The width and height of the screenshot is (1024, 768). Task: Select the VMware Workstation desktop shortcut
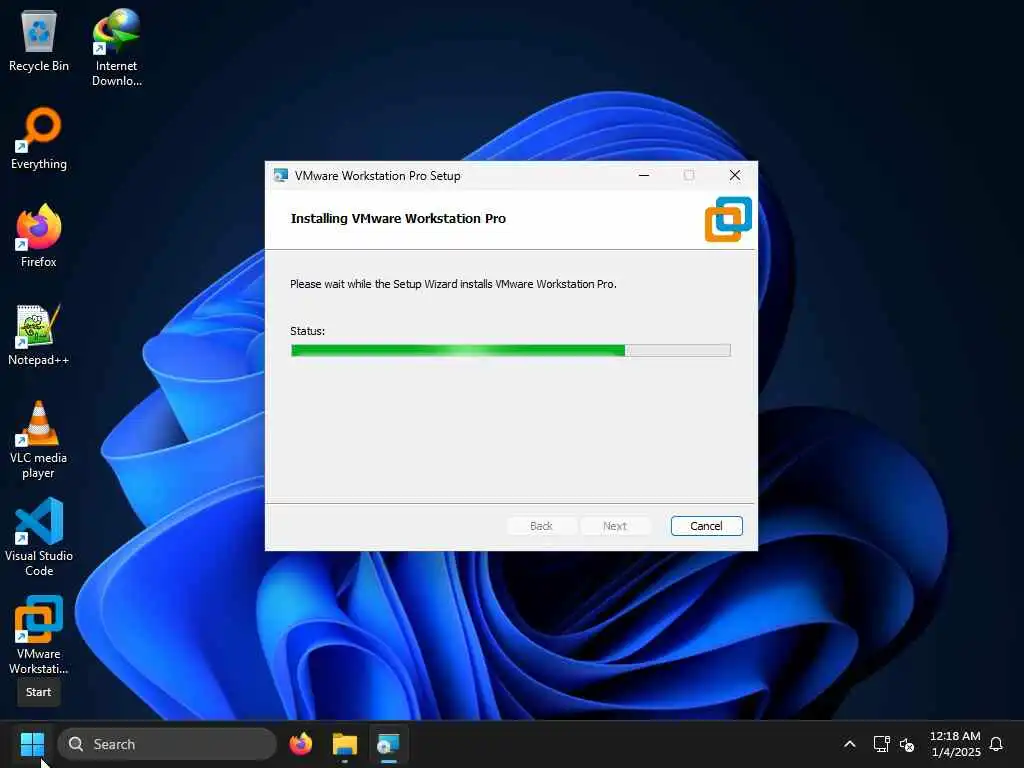39,635
